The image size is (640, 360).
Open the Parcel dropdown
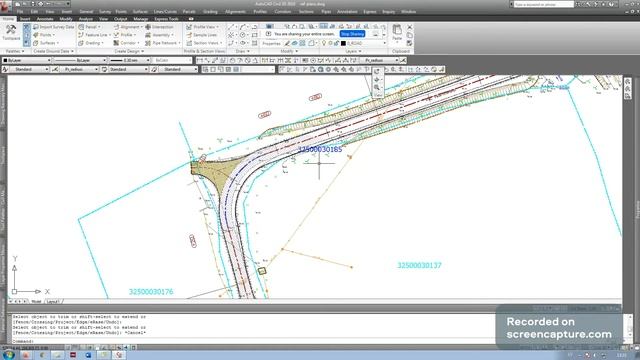pyautogui.click(x=90, y=27)
